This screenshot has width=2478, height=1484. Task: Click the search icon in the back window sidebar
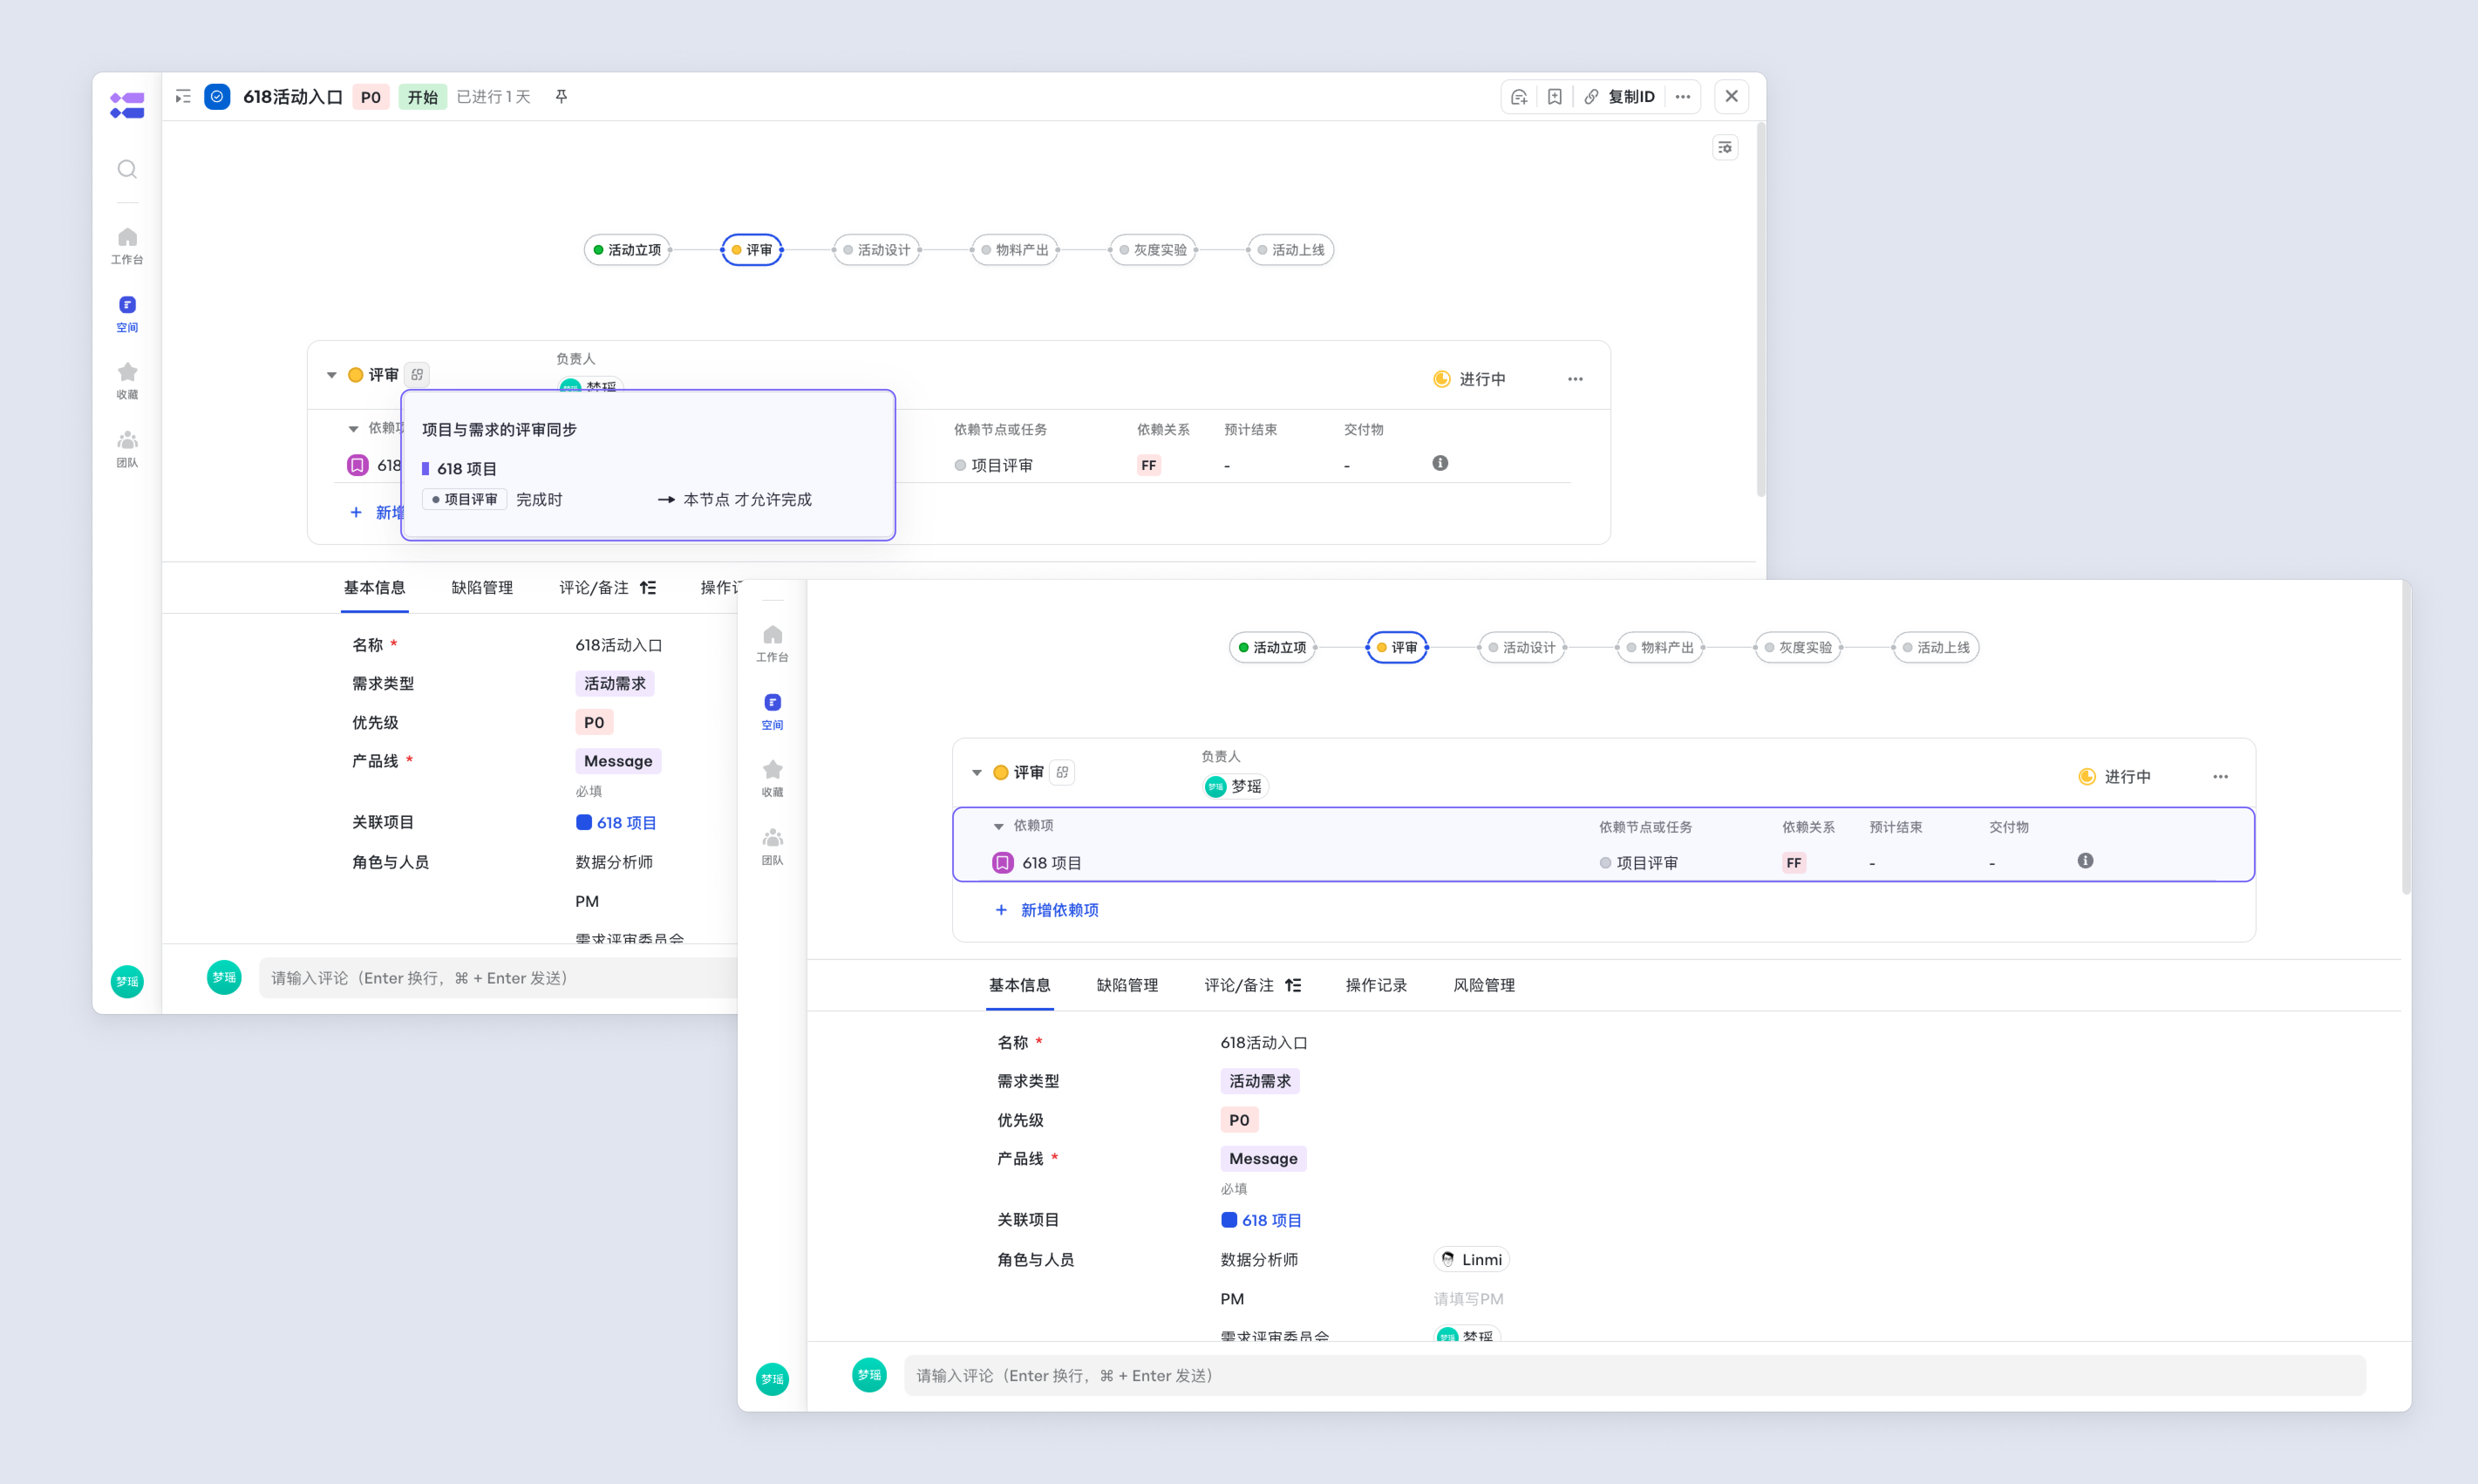pos(127,169)
